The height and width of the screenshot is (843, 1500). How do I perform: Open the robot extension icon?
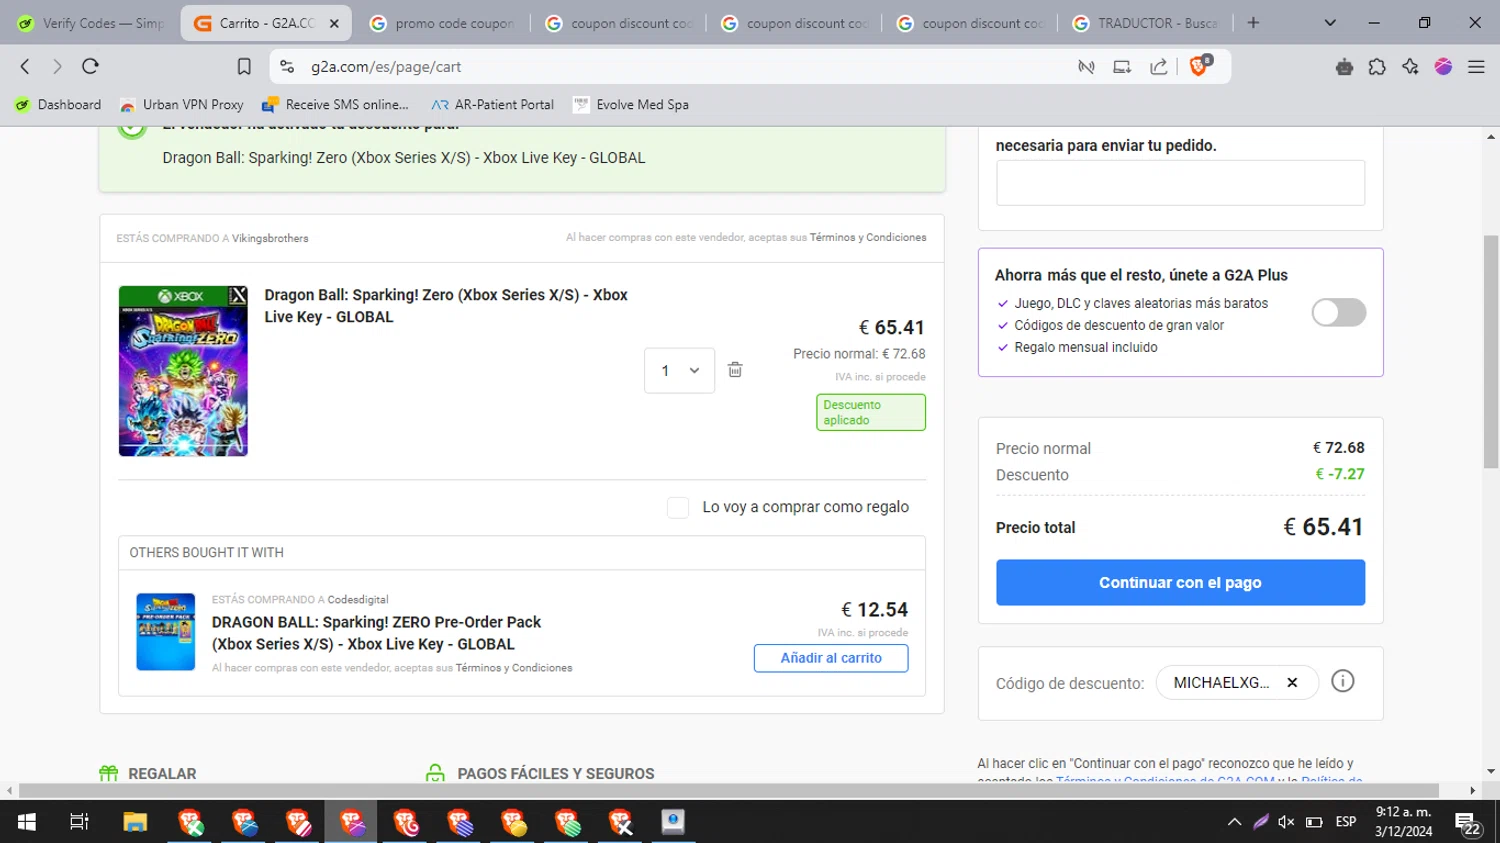1344,67
